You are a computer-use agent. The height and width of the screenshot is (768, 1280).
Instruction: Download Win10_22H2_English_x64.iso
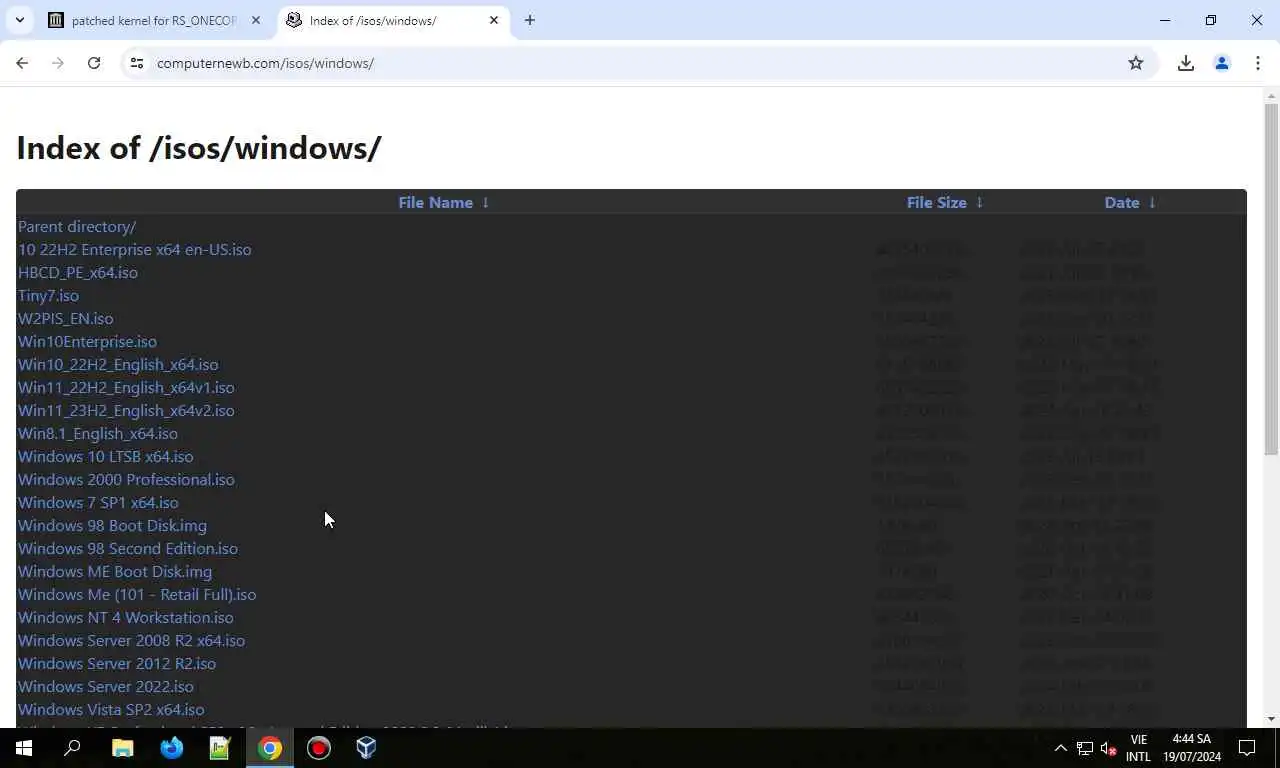[118, 364]
